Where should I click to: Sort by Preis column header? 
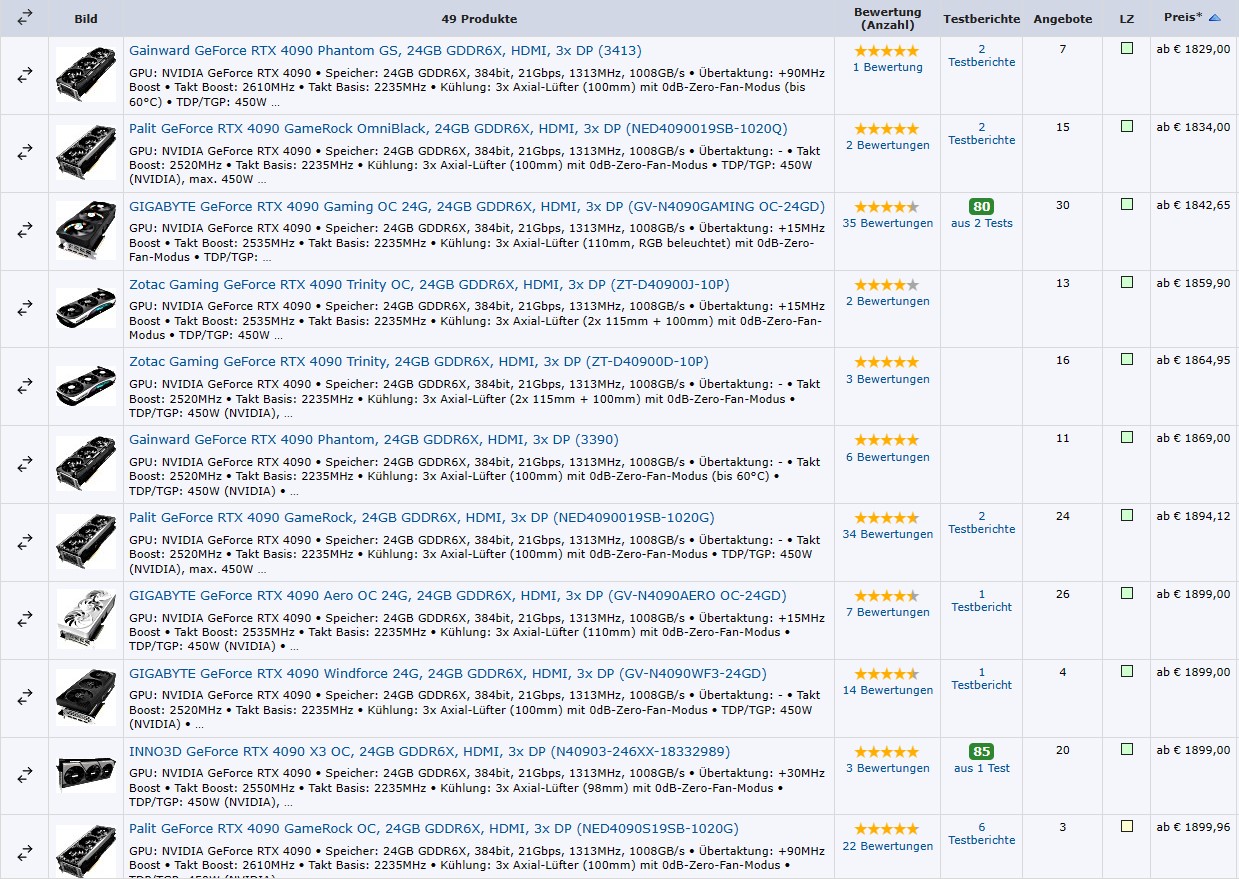[1183, 17]
